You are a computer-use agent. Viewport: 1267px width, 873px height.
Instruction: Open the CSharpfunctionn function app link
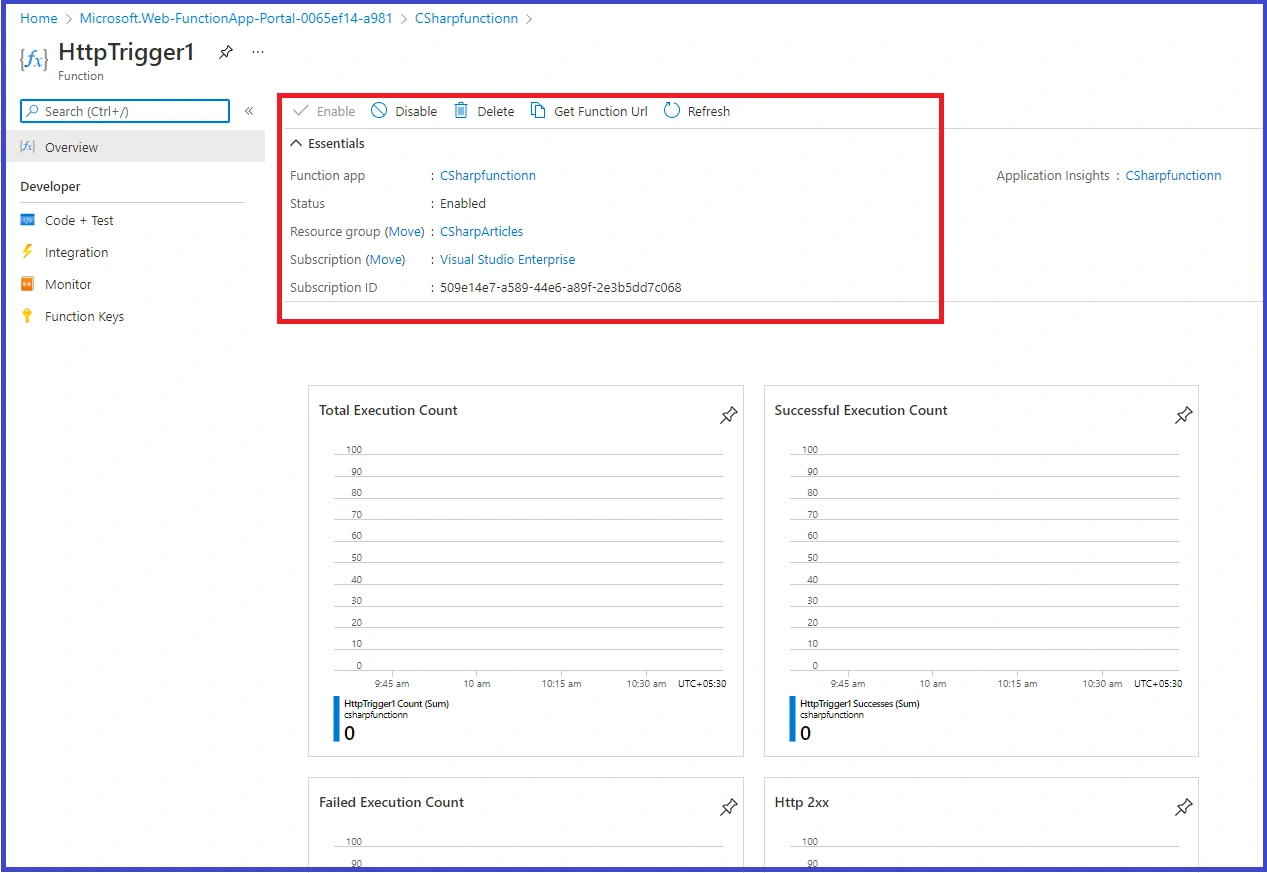click(x=488, y=175)
